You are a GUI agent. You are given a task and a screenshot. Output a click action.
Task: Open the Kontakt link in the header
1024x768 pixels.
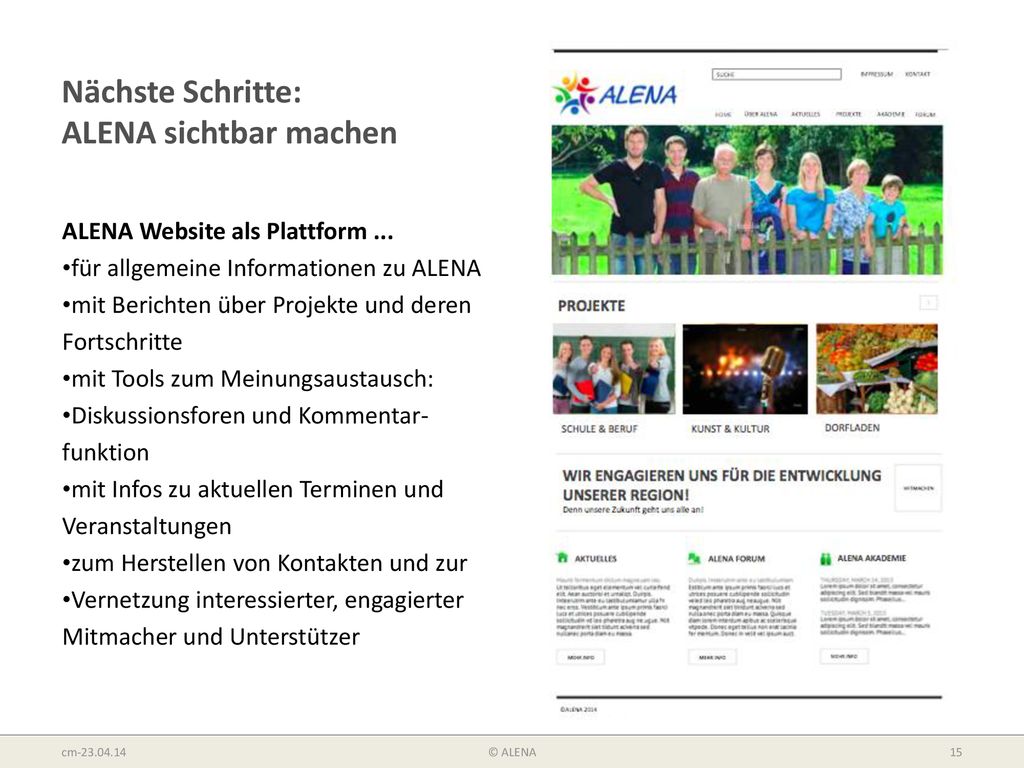(917, 74)
